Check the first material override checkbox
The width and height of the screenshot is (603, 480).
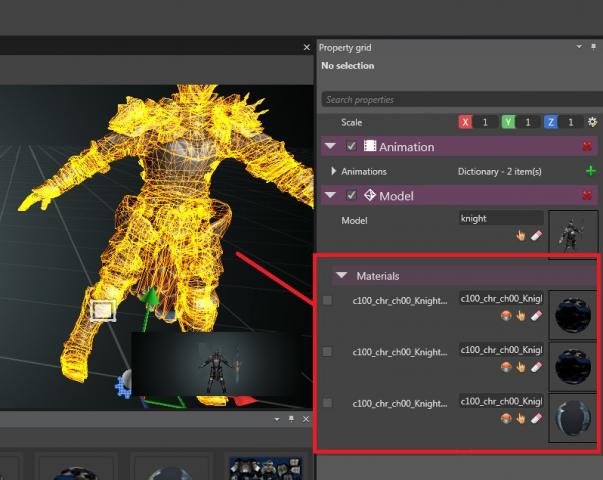[328, 300]
